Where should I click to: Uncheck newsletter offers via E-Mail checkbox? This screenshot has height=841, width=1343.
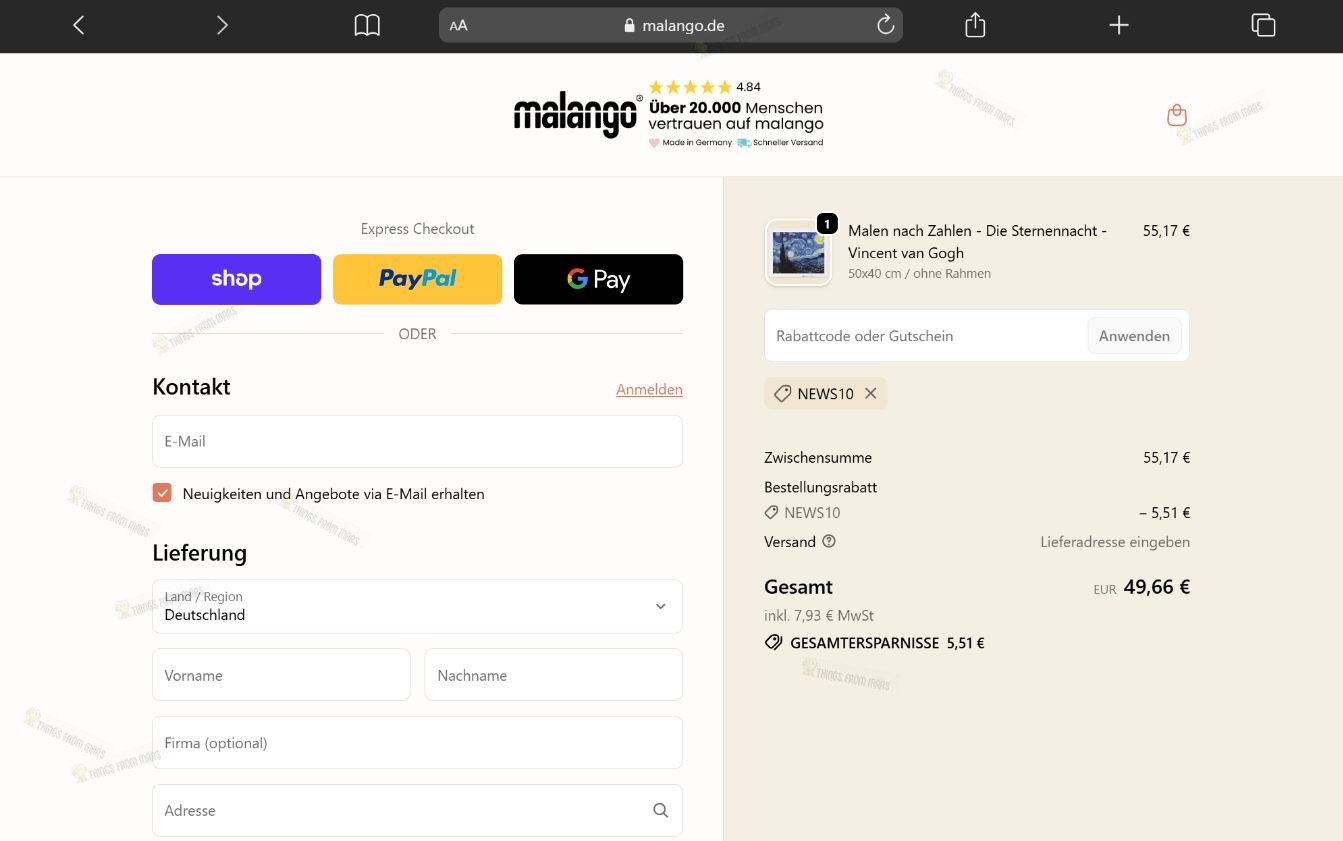tap(162, 493)
